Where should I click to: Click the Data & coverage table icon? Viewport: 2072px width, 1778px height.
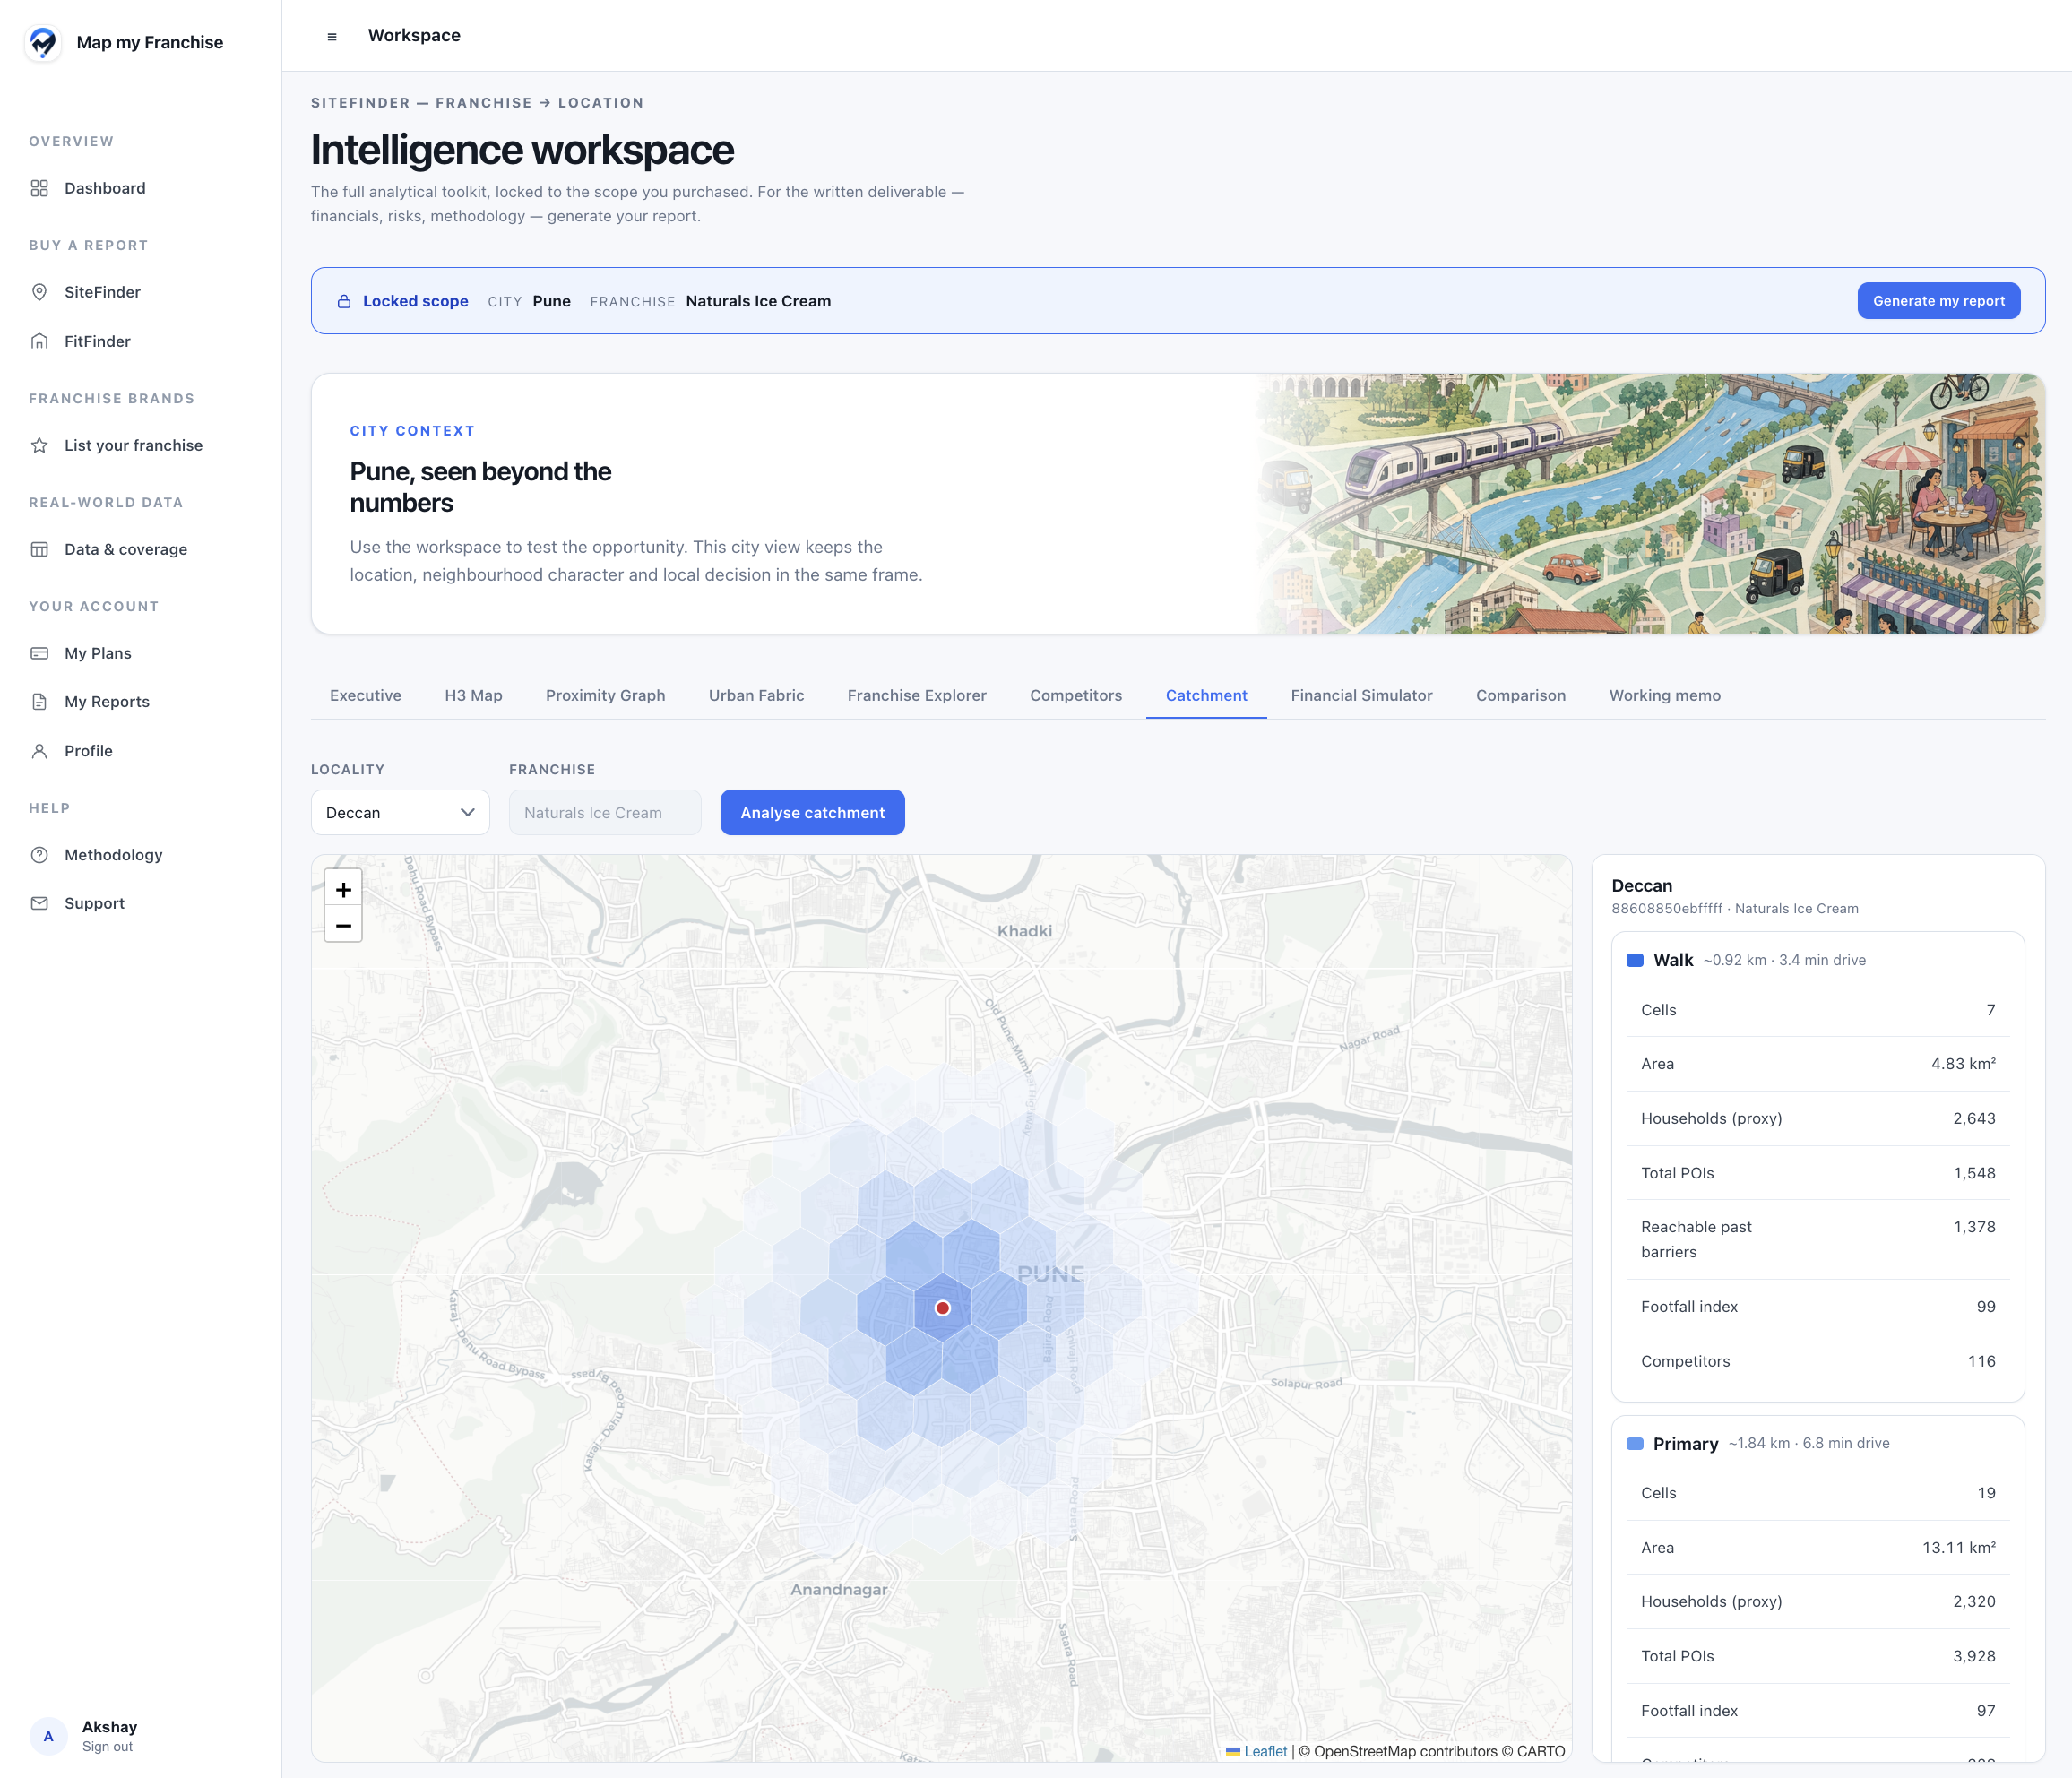[39, 549]
